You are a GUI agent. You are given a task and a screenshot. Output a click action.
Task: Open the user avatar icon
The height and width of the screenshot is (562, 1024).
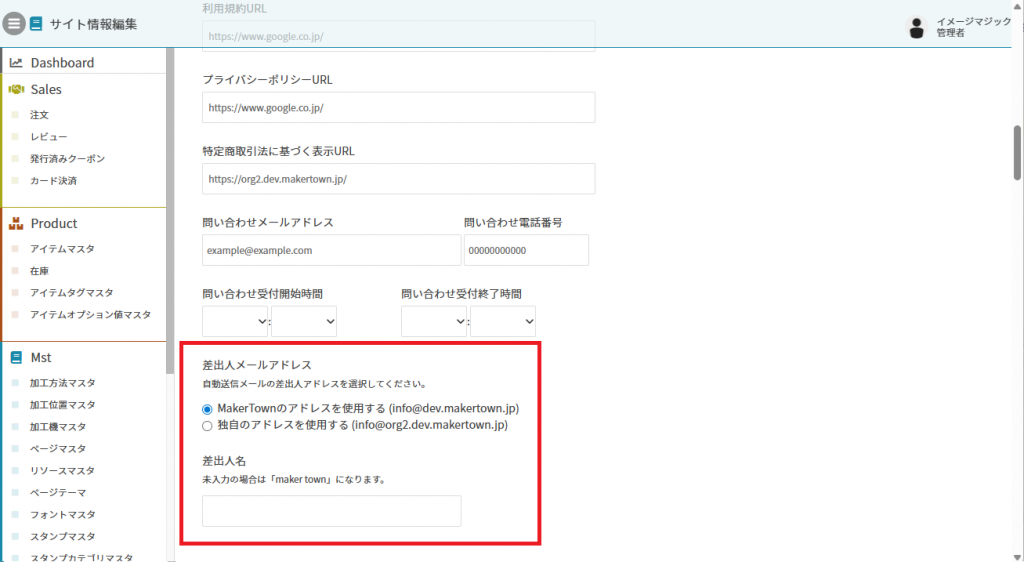click(x=916, y=27)
